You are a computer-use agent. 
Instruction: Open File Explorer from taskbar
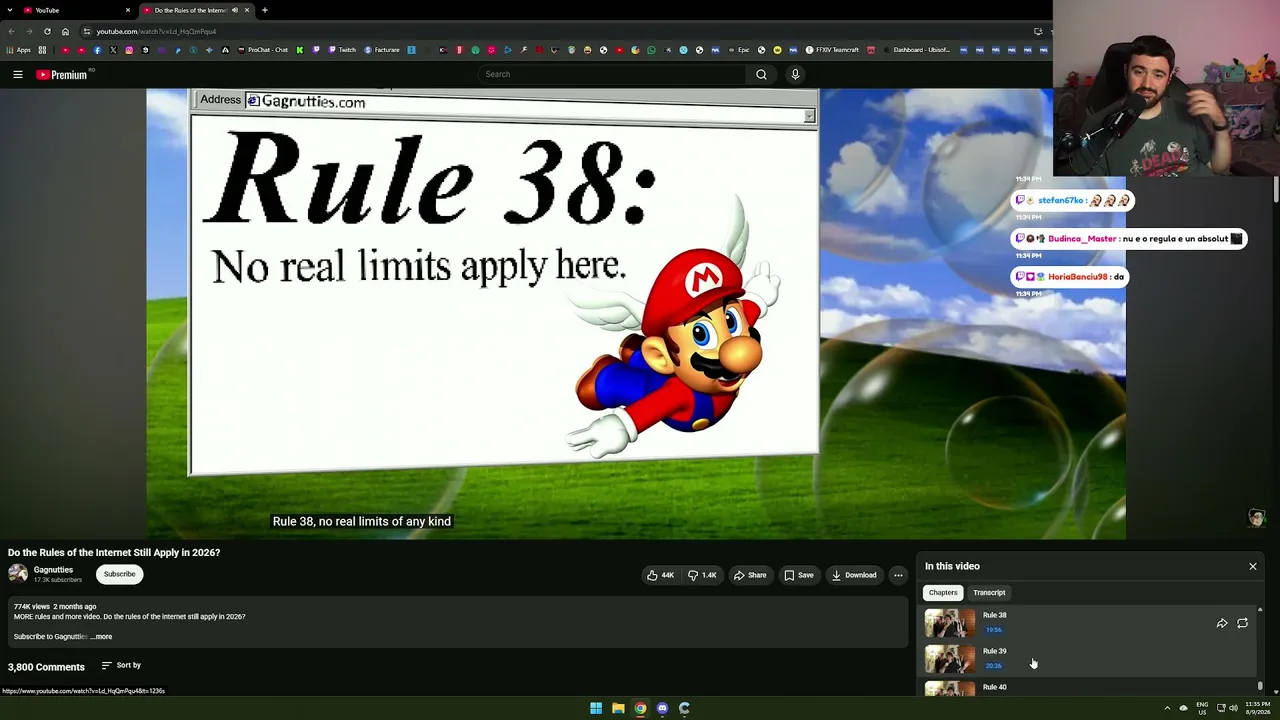pos(618,708)
